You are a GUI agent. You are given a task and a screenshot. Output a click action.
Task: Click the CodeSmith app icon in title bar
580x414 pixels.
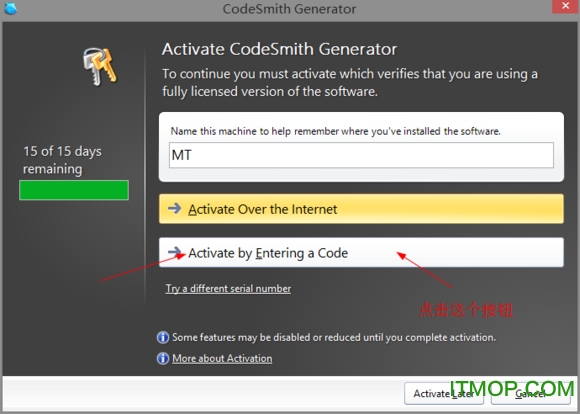[x=11, y=8]
